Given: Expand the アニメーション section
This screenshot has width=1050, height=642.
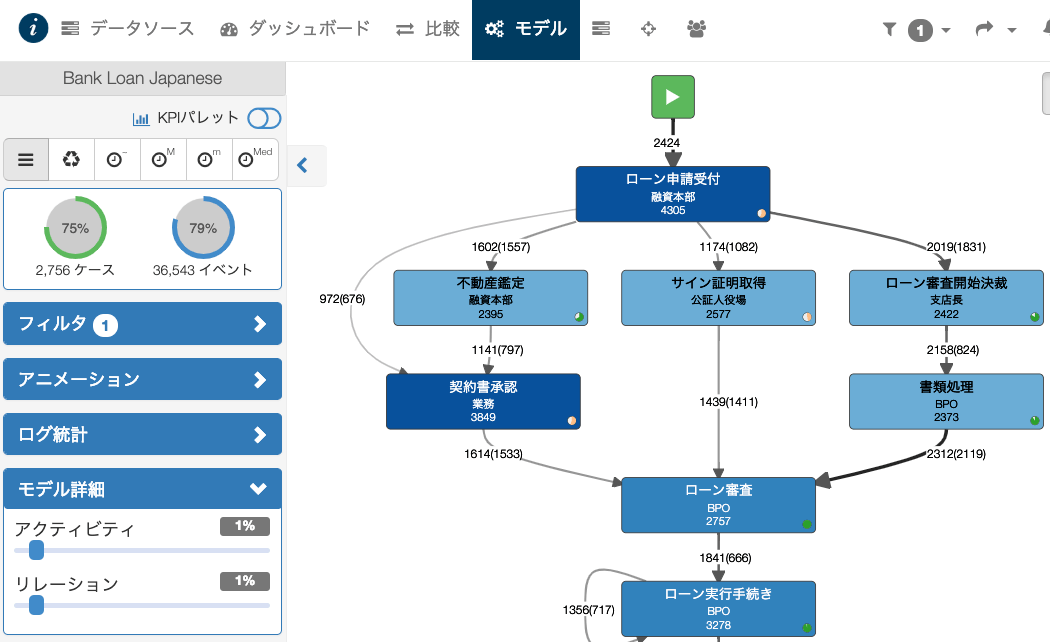Looking at the screenshot, I should pos(142,380).
